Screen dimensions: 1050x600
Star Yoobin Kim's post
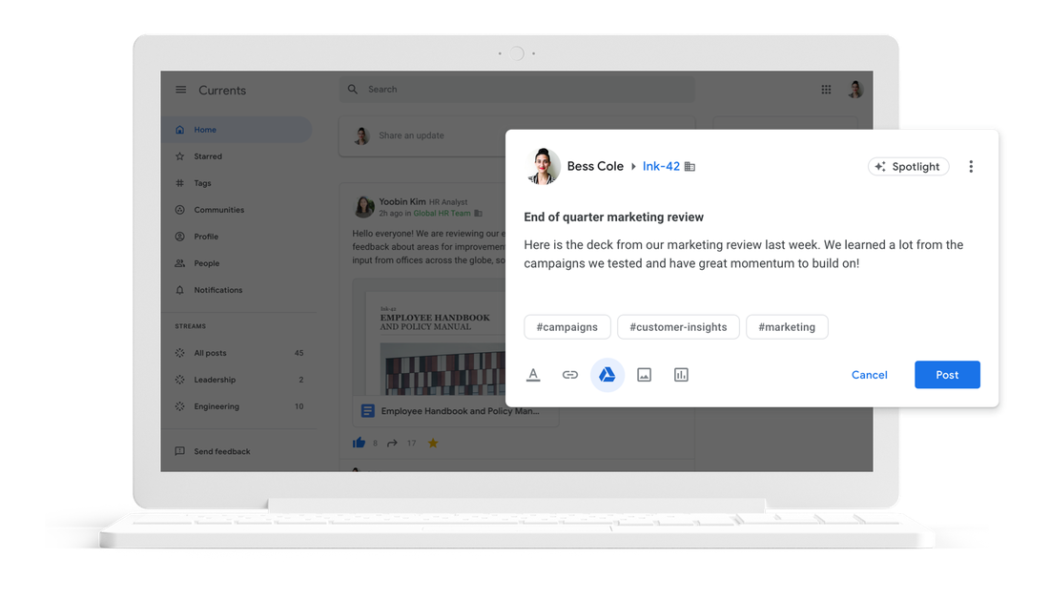click(x=433, y=441)
